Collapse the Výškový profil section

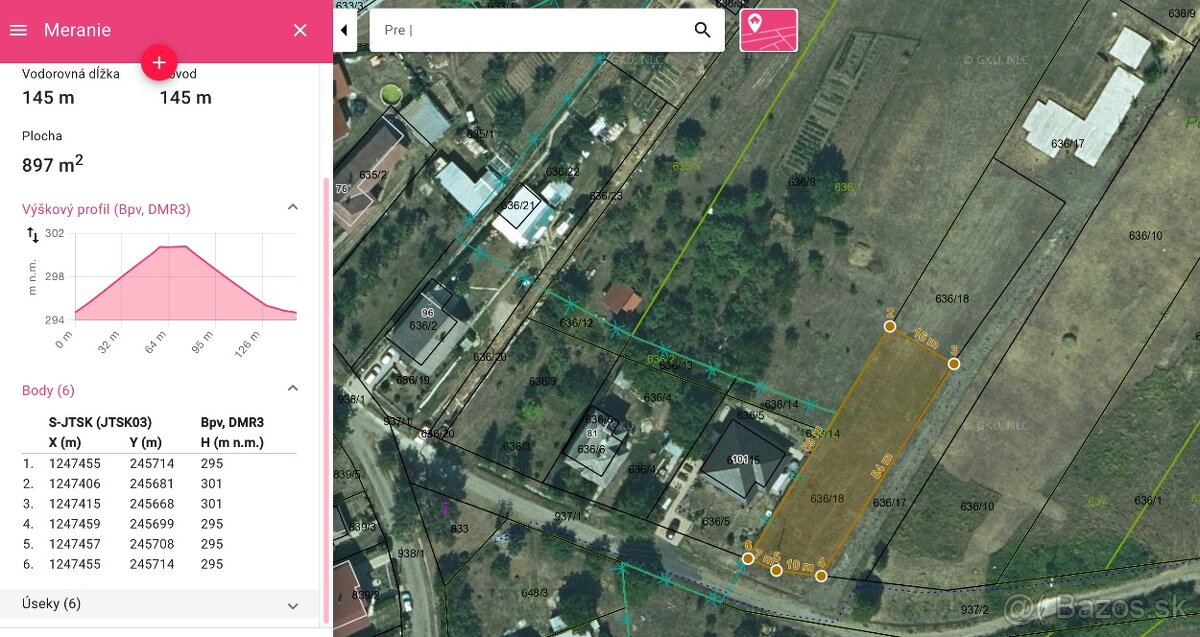[293, 208]
